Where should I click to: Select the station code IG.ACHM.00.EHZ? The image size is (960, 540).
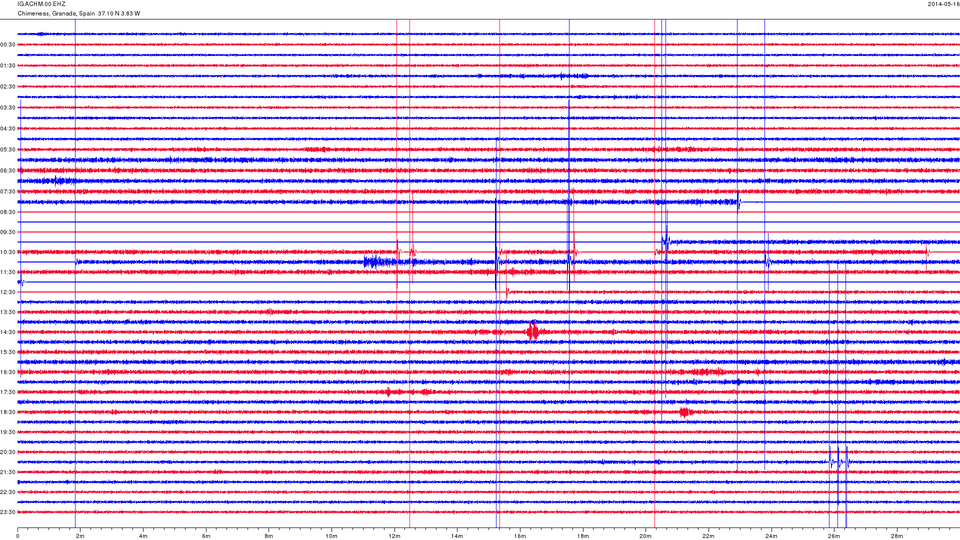tap(41, 4)
